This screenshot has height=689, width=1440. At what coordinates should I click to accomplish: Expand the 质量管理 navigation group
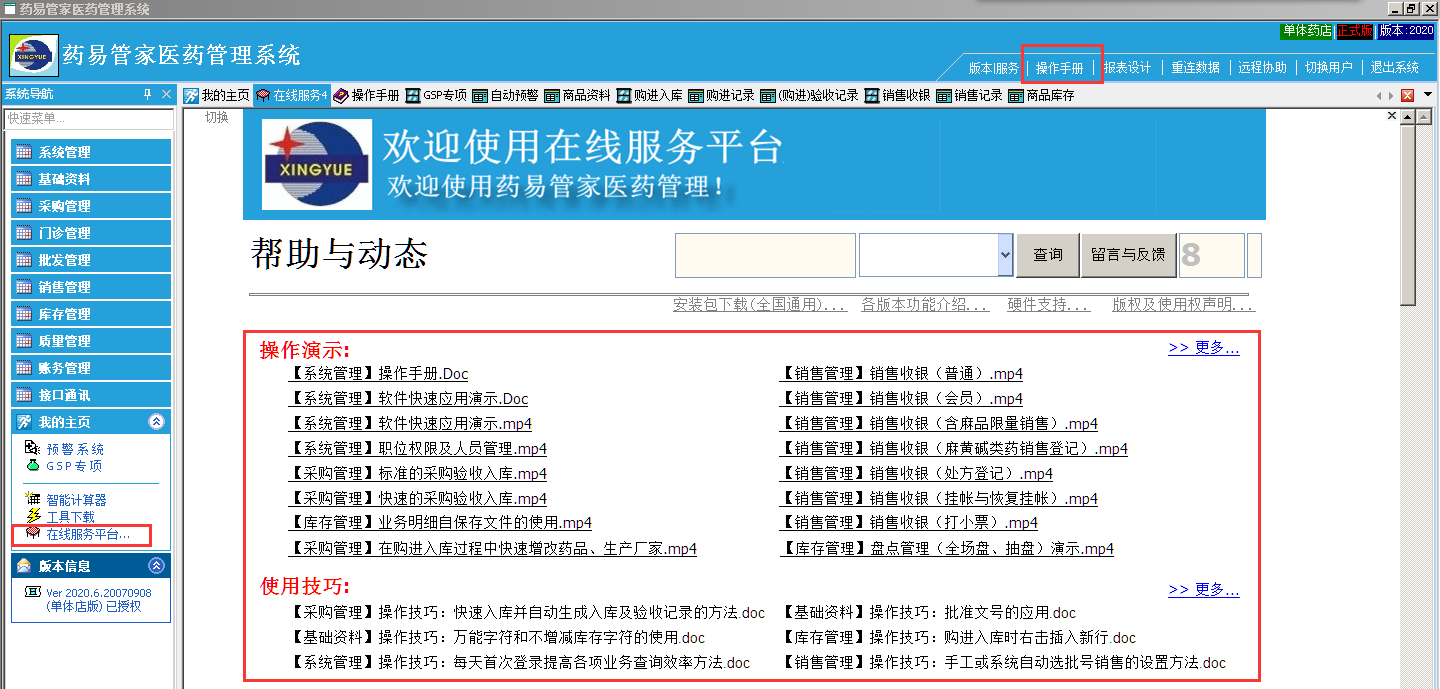91,342
